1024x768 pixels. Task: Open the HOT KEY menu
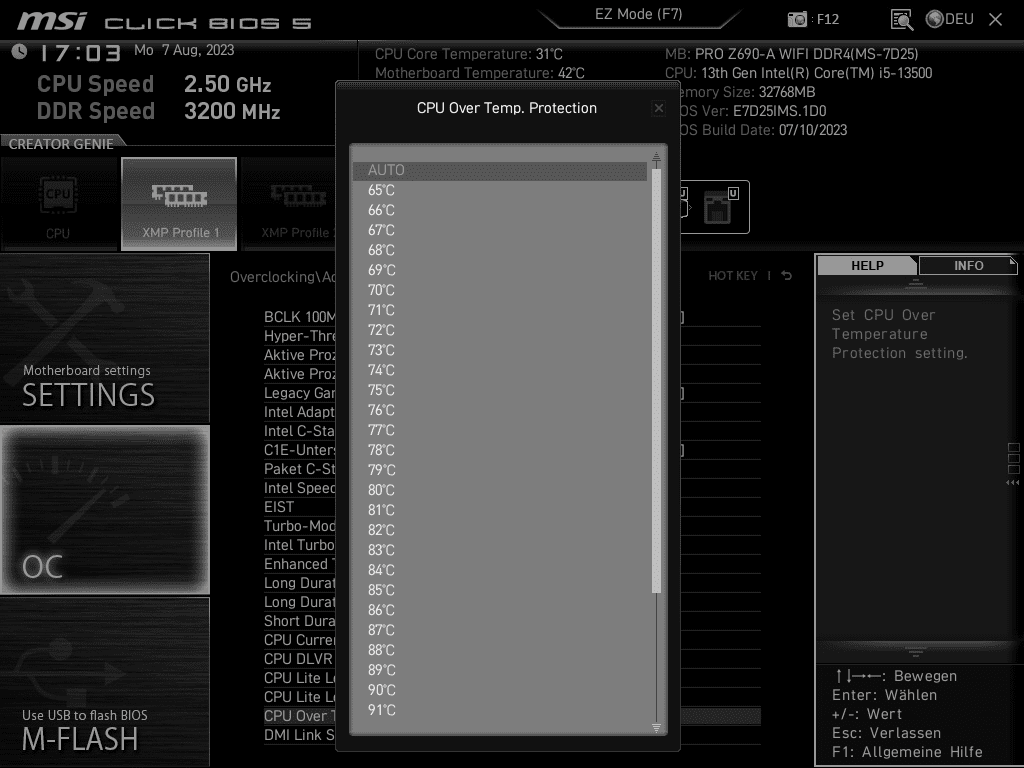point(733,276)
